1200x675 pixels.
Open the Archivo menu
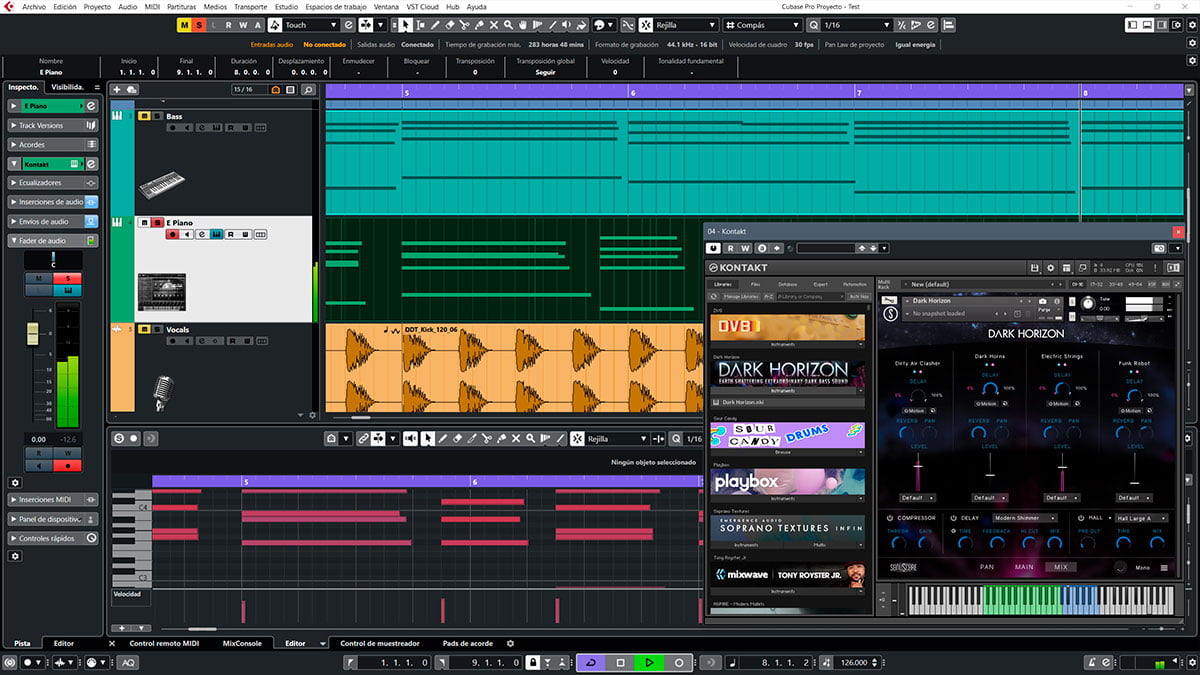(x=33, y=6)
